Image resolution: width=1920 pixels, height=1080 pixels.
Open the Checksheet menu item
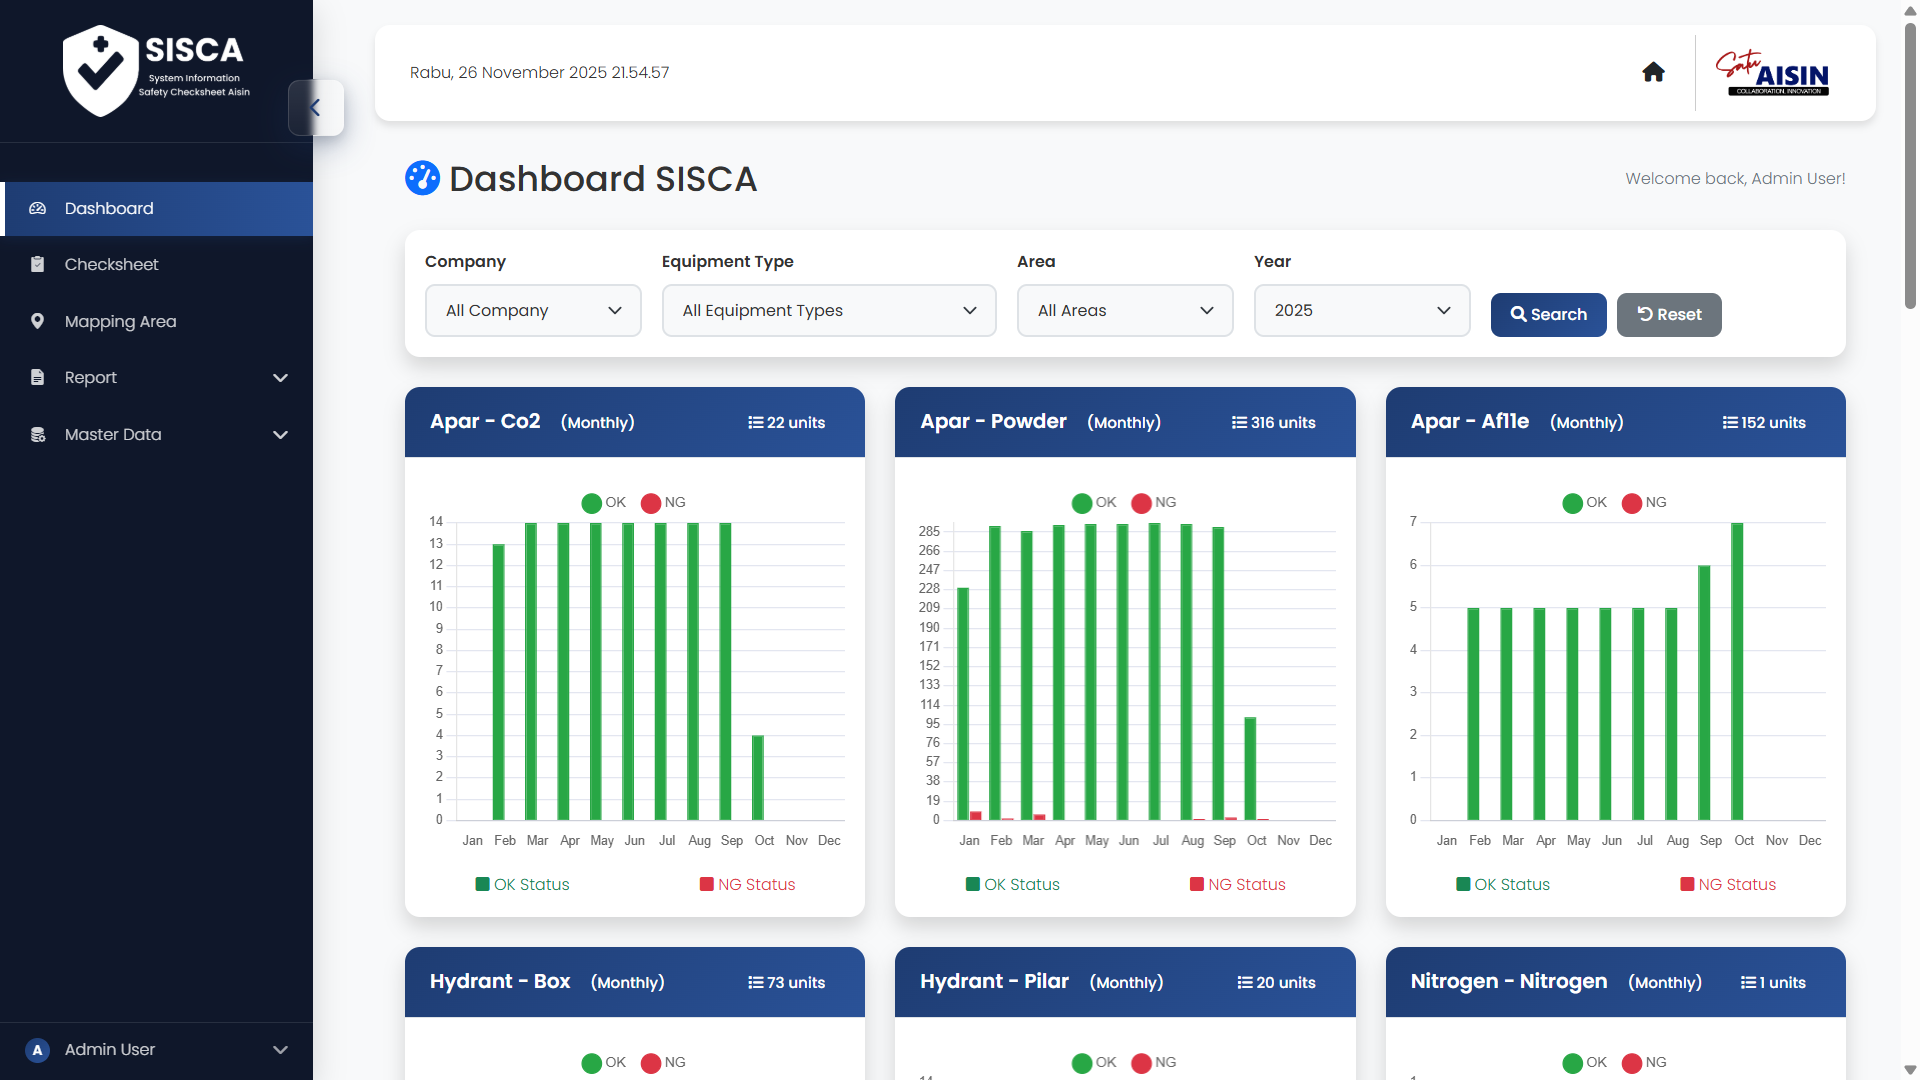click(158, 265)
